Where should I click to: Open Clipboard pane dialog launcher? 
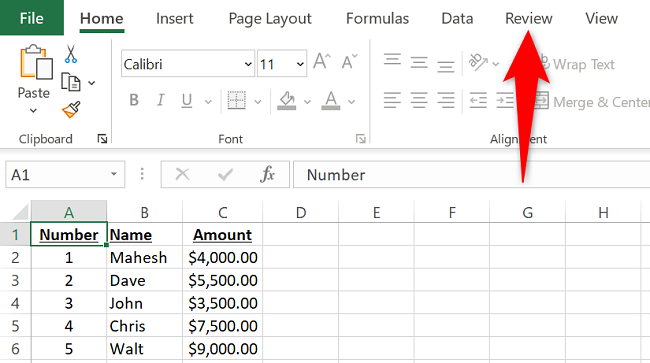[102, 139]
